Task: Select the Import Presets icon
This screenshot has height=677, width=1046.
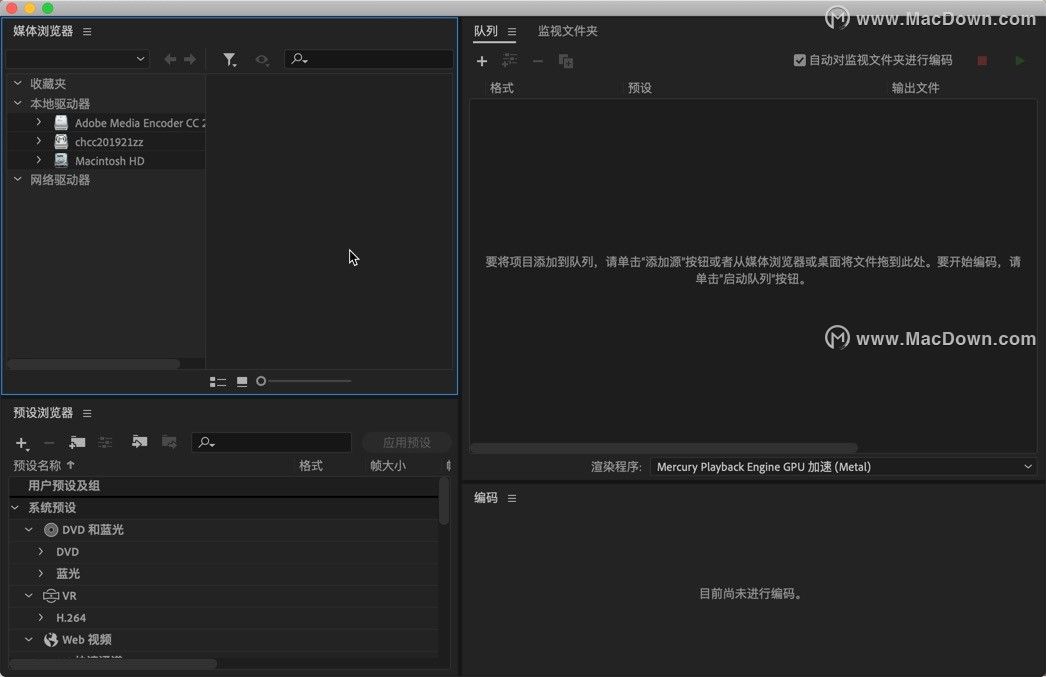Action: [139, 441]
